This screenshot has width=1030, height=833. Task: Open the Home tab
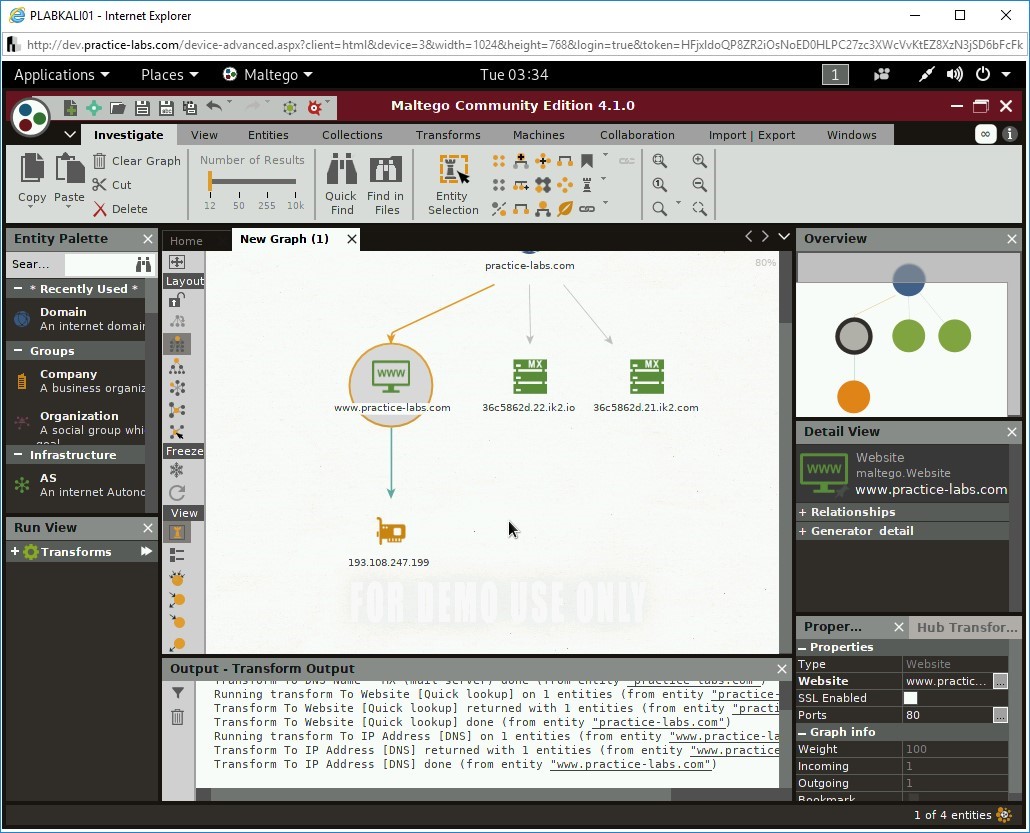[x=197, y=239]
